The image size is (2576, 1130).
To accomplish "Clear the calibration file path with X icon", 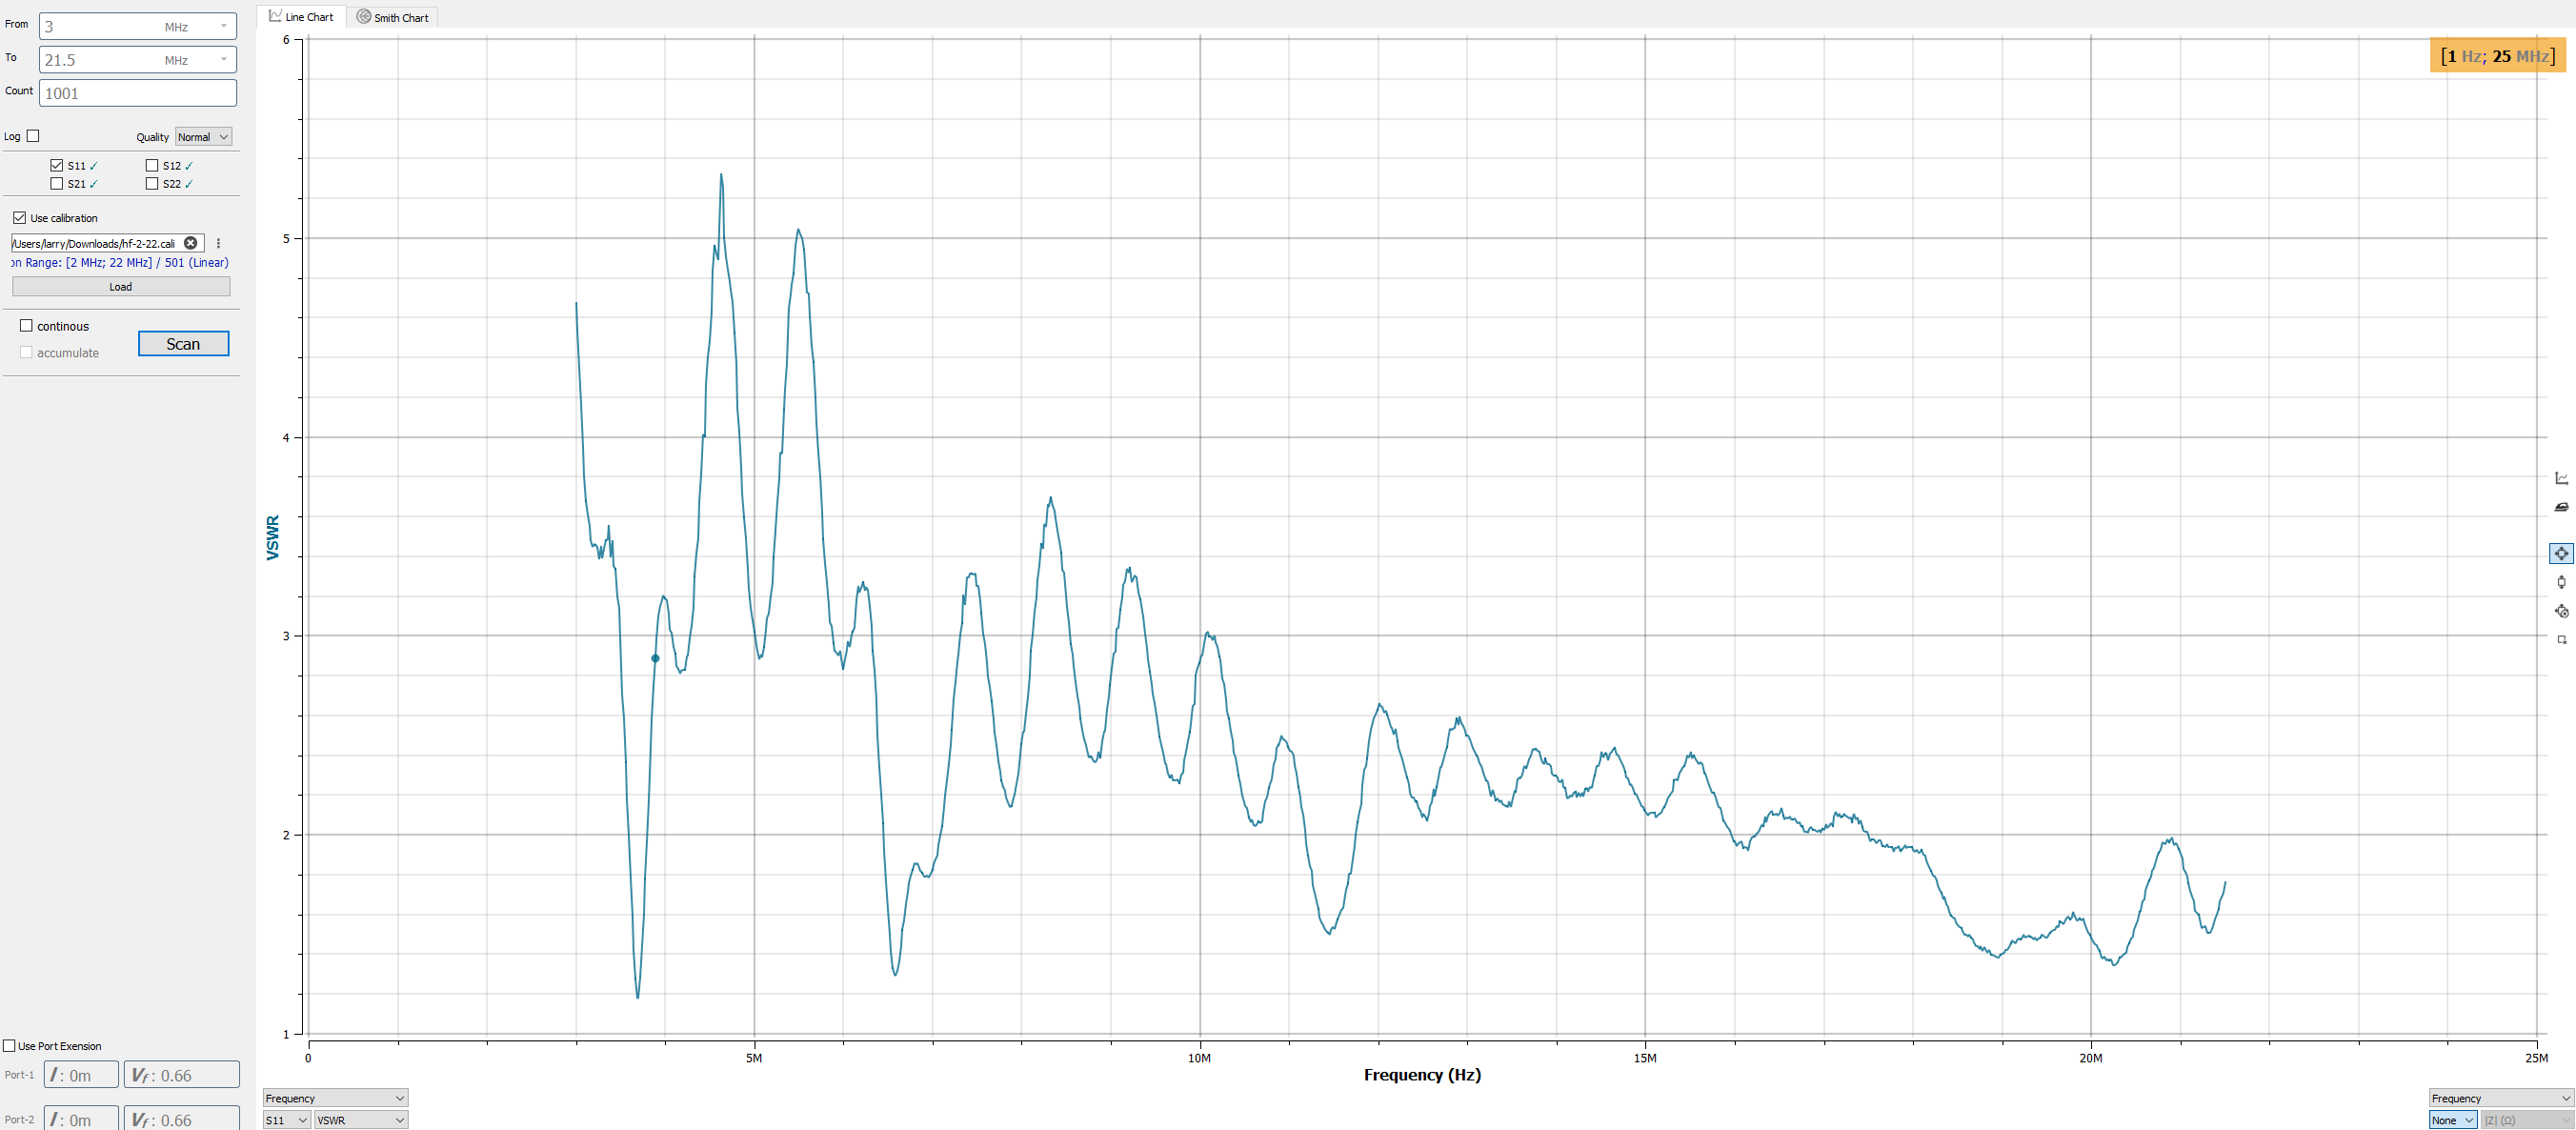I will 191,243.
